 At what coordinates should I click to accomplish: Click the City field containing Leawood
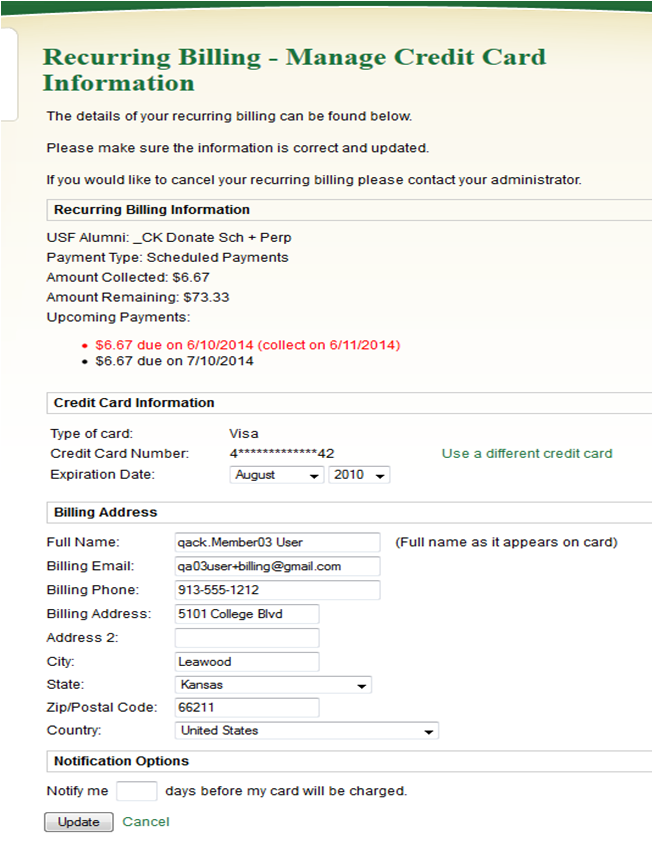246,661
